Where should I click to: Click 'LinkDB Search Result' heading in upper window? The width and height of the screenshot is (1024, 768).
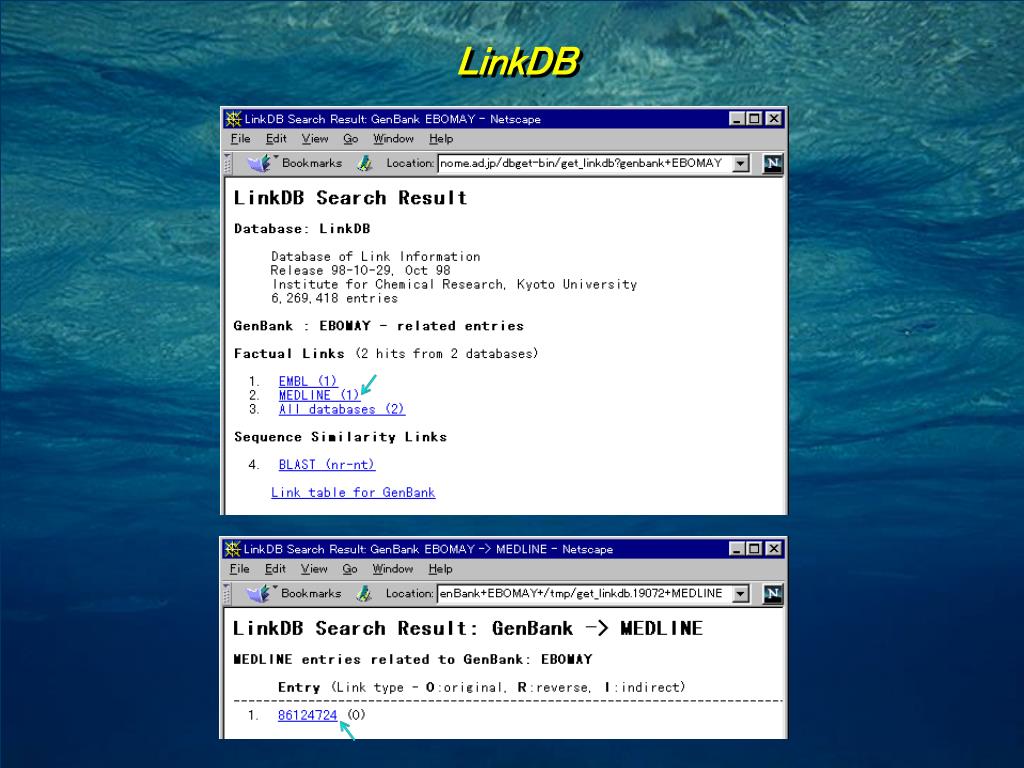pyautogui.click(x=350, y=198)
